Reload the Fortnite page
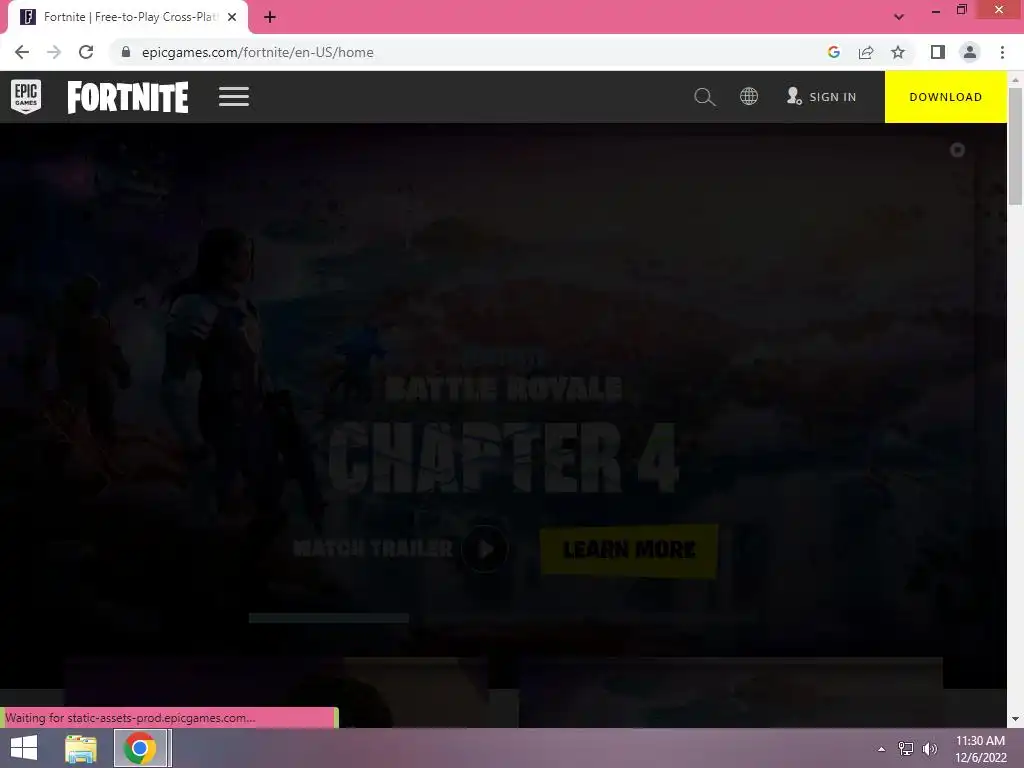This screenshot has width=1024, height=768. (86, 52)
